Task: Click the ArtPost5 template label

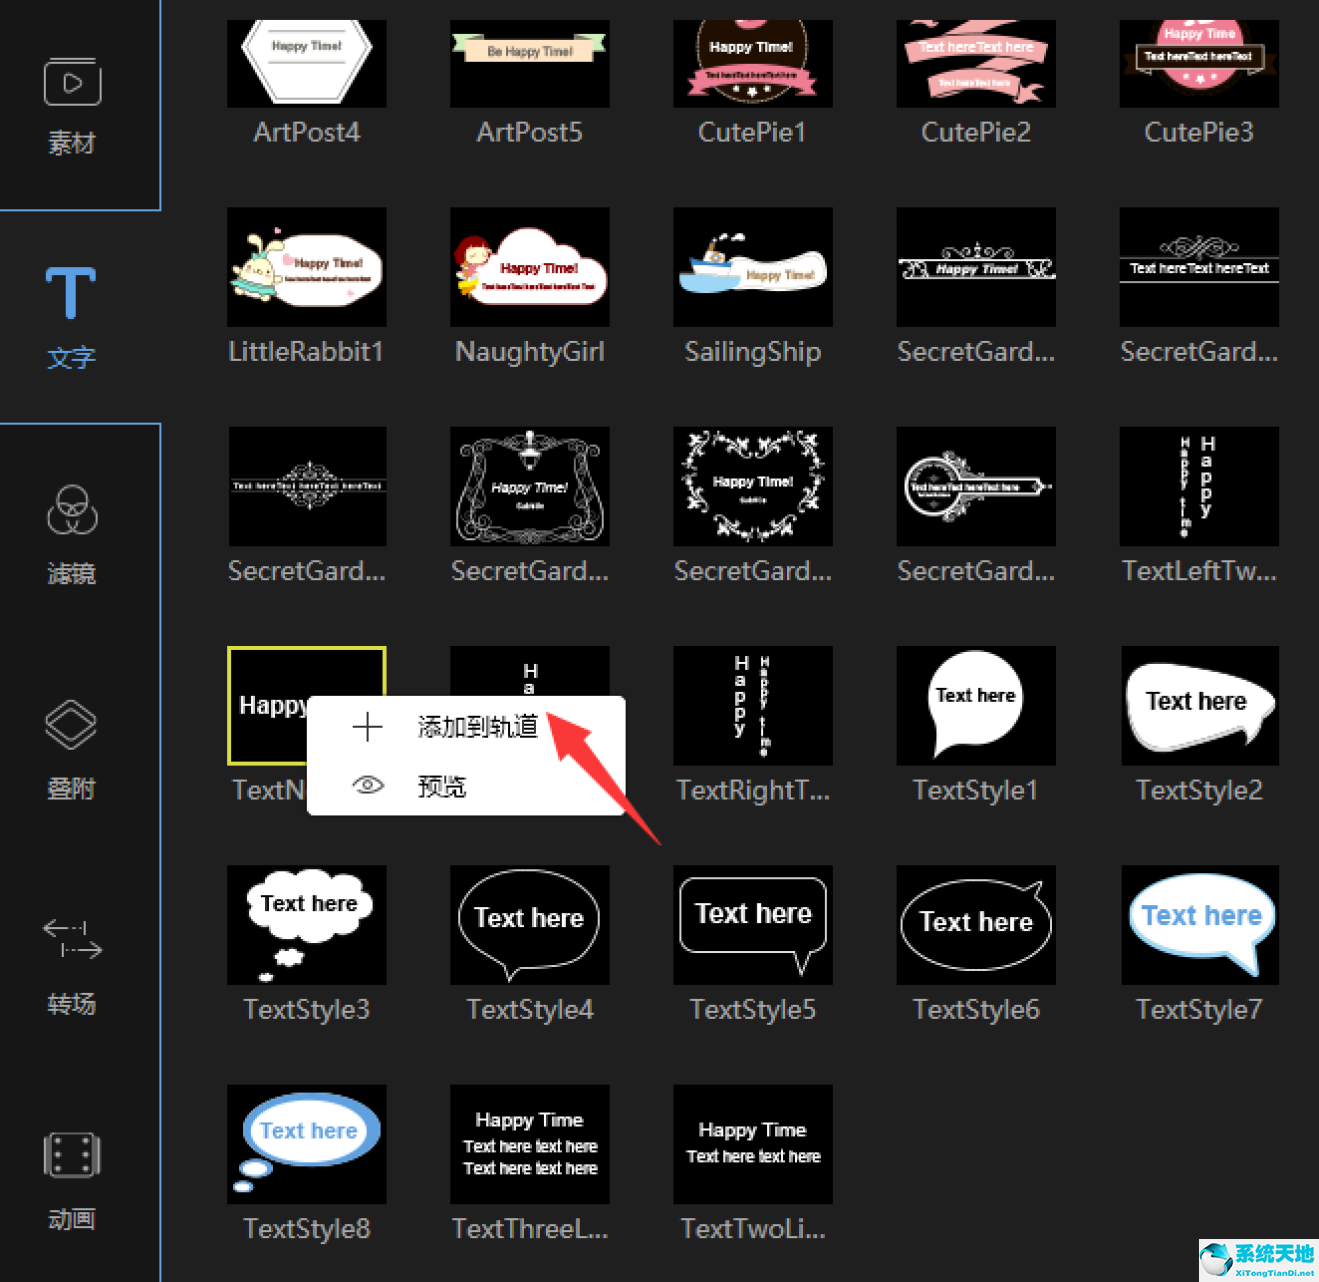Action: point(529,132)
